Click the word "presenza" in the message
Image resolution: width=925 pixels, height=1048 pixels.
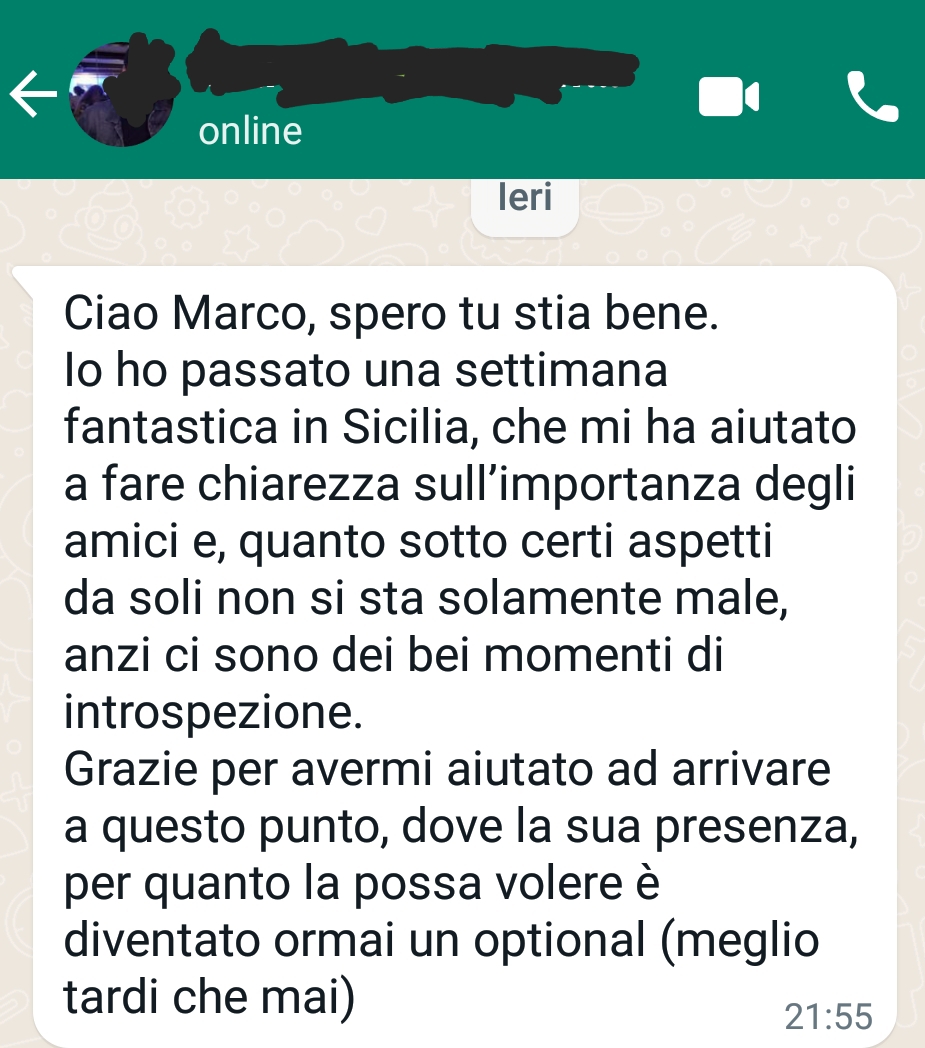click(755, 827)
